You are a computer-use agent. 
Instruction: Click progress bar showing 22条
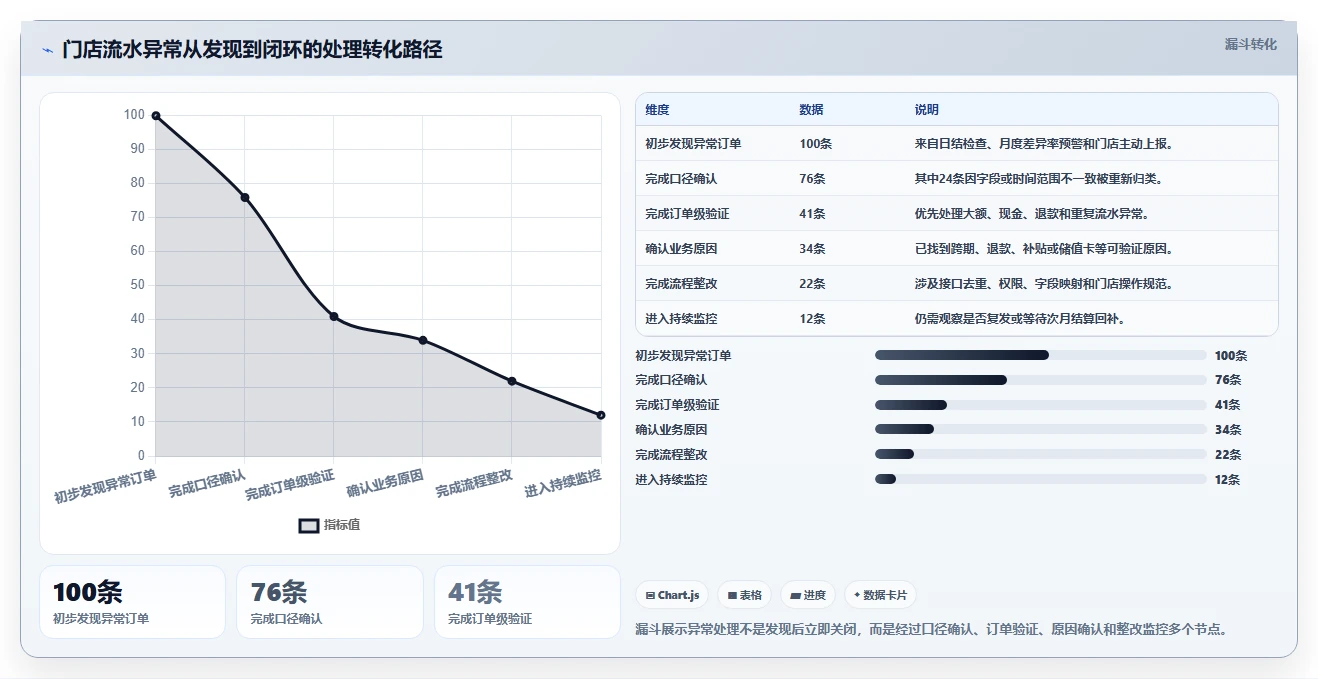[1041, 454]
